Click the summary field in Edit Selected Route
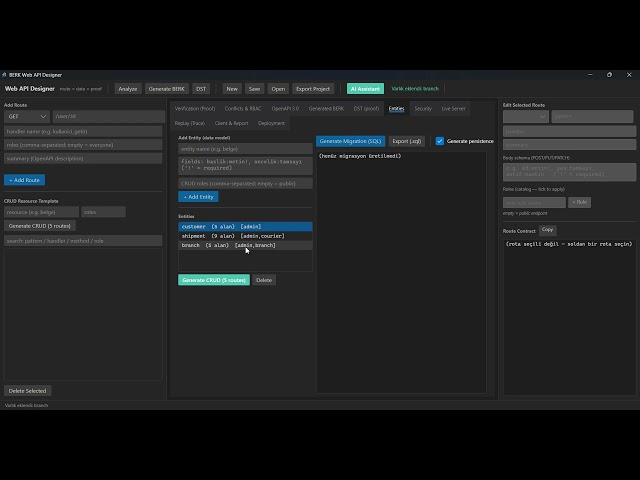 coord(569,145)
